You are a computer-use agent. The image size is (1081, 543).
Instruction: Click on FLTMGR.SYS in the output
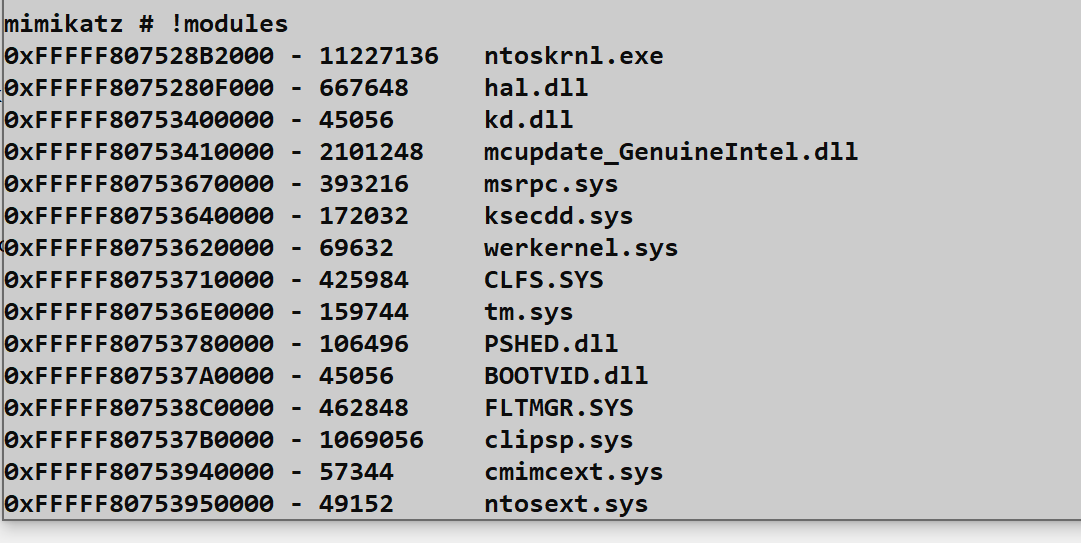558,408
